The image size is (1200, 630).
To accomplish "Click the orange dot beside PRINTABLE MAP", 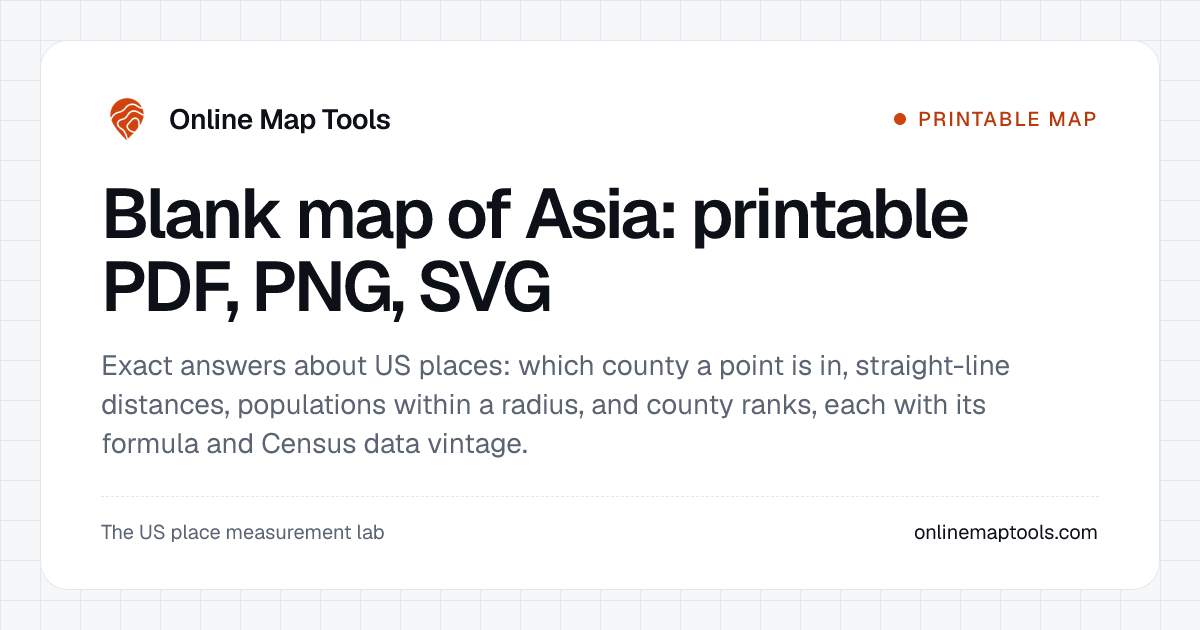I will (x=899, y=119).
